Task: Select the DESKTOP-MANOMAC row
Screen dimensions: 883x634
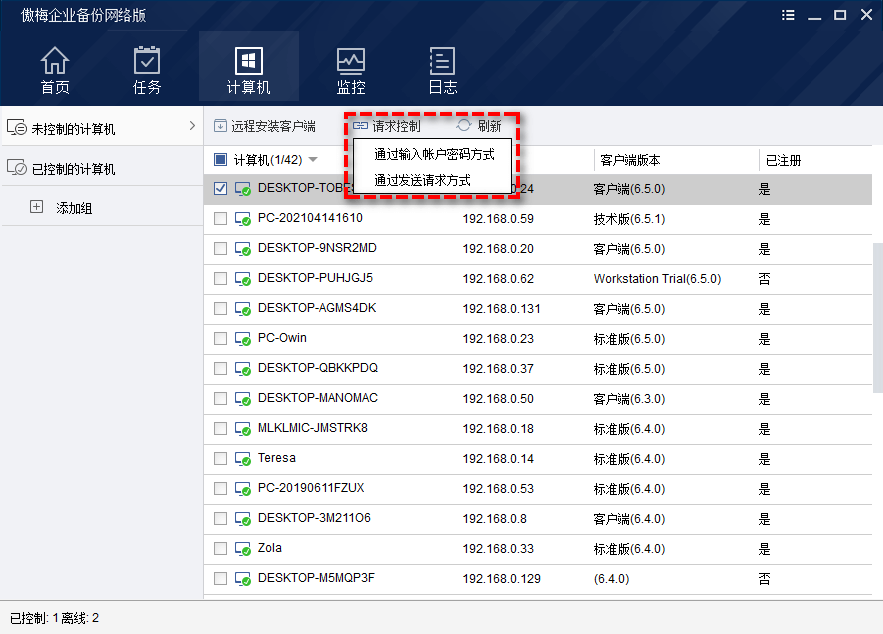Action: point(317,398)
